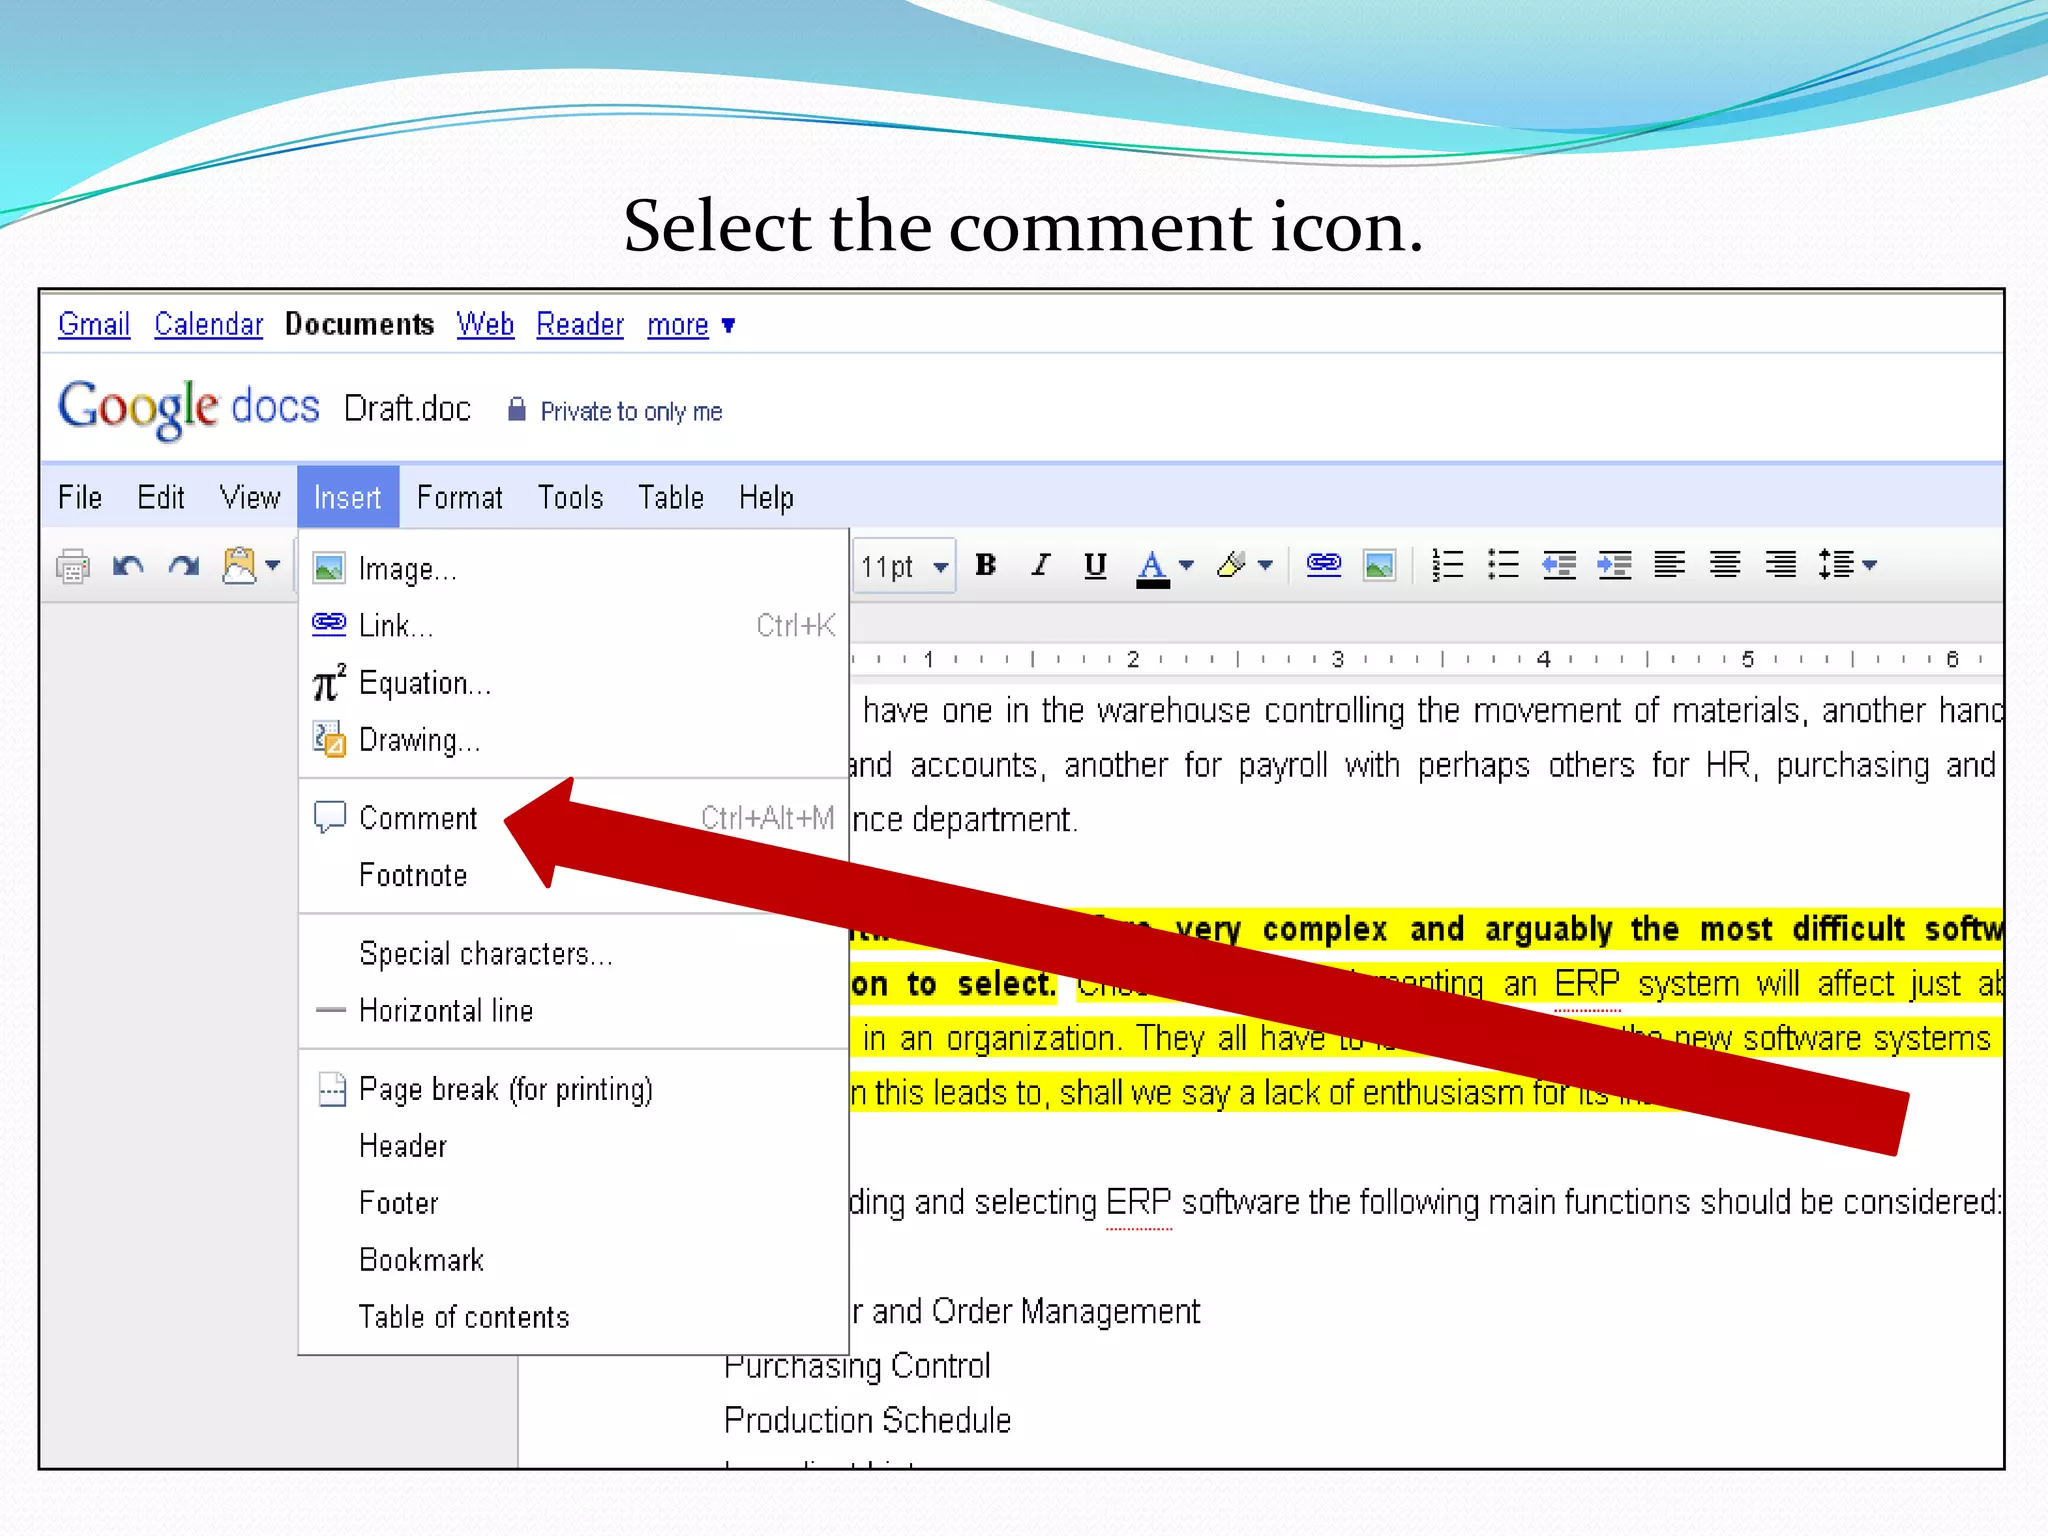Open the line spacing dropdown

1847,565
